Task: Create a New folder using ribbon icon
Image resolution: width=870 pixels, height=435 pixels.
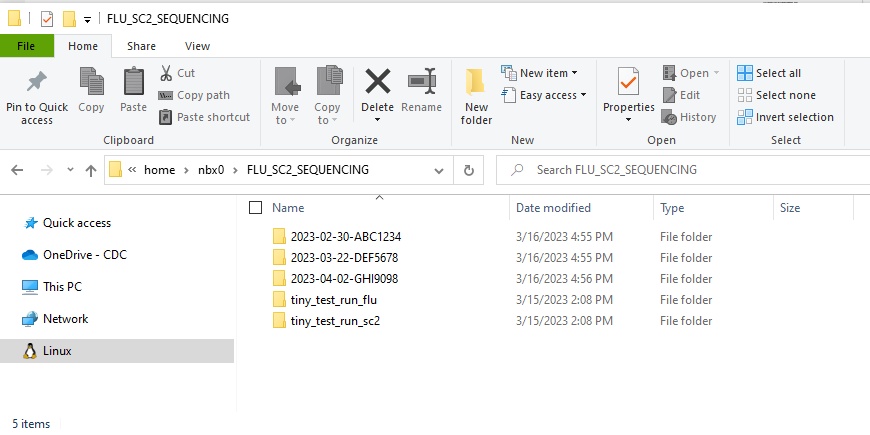Action: 476,83
